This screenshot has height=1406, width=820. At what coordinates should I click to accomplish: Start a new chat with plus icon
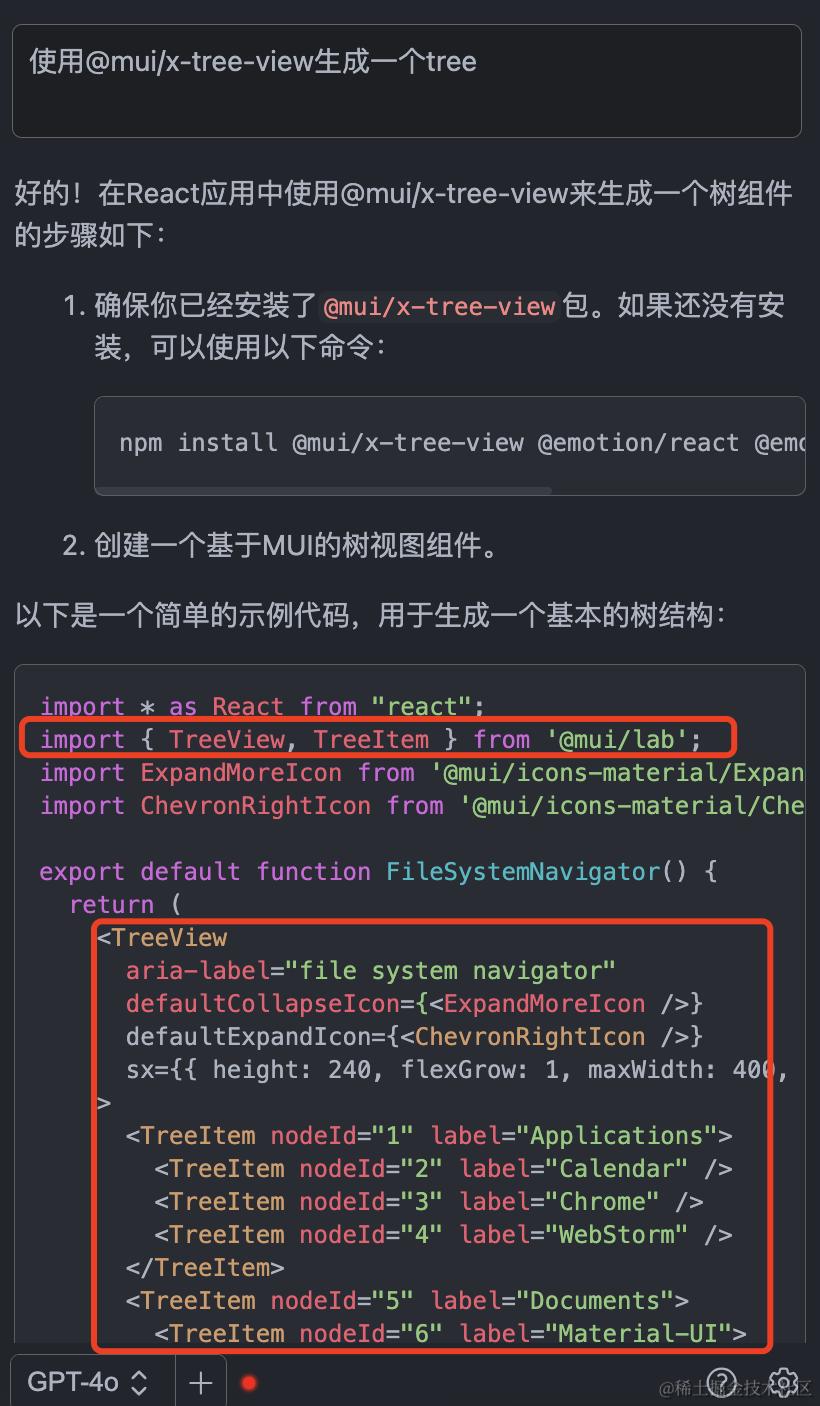pos(201,1382)
